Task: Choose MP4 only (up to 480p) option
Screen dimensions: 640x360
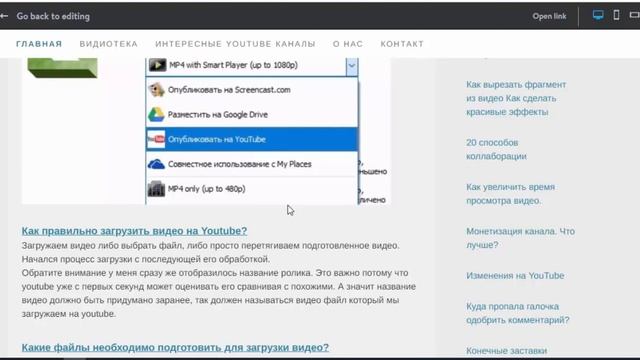Action: click(x=252, y=189)
